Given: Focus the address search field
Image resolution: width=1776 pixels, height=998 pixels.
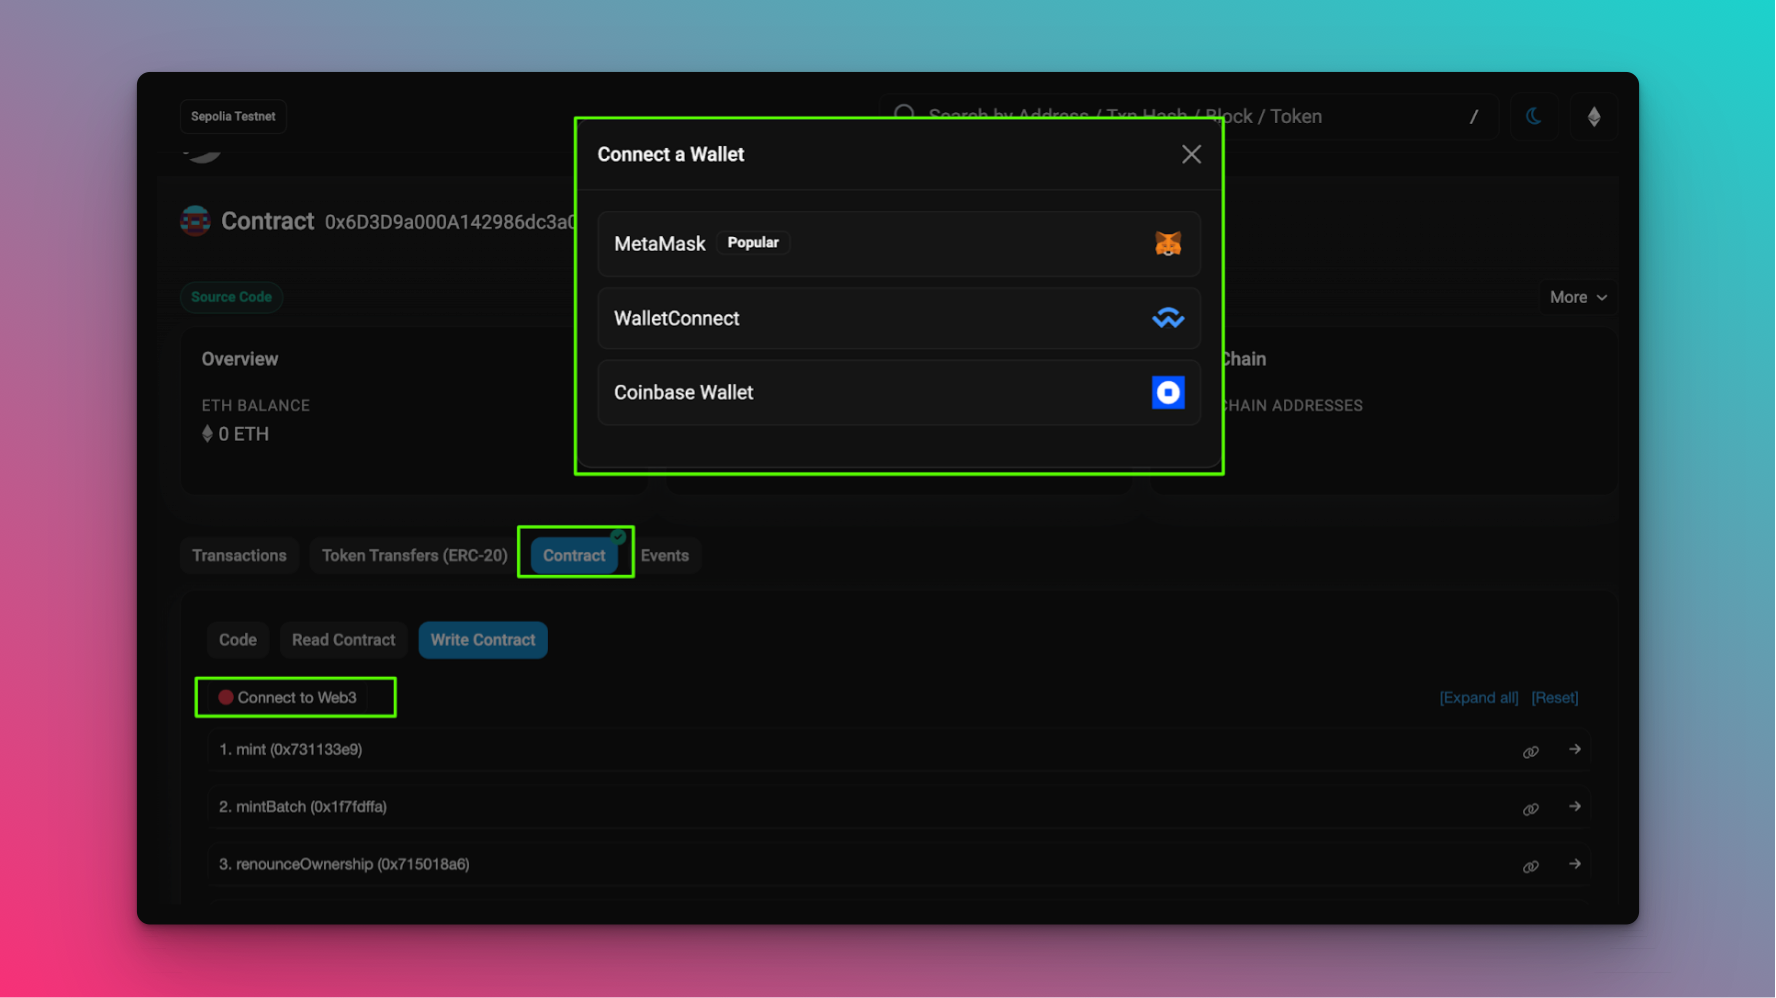Looking at the screenshot, I should tap(1188, 116).
